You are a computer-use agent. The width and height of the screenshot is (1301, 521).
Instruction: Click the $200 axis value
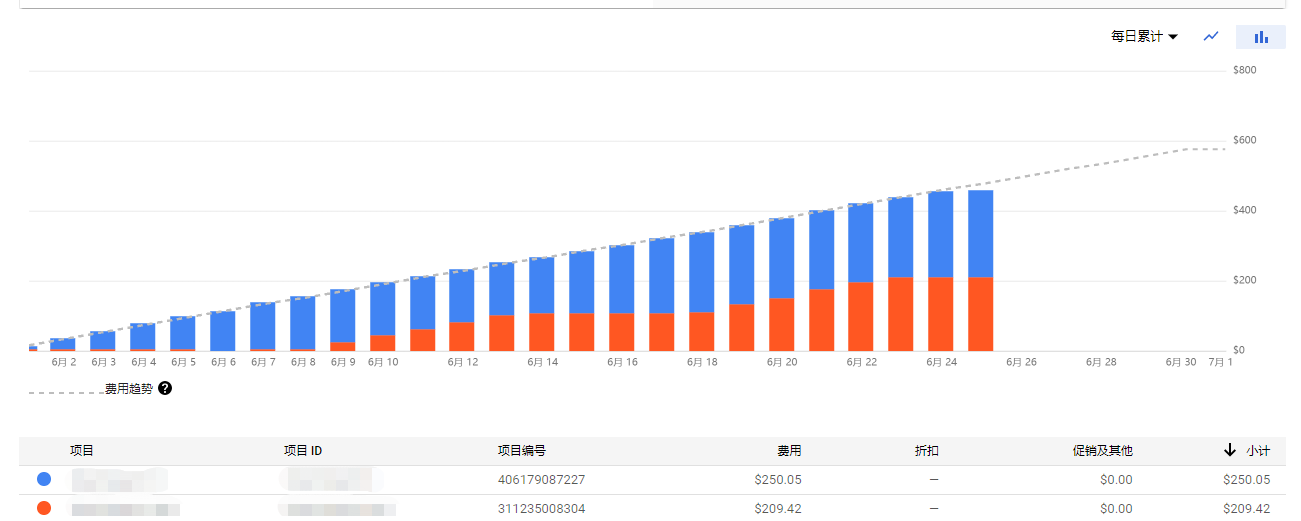pyautogui.click(x=1245, y=281)
